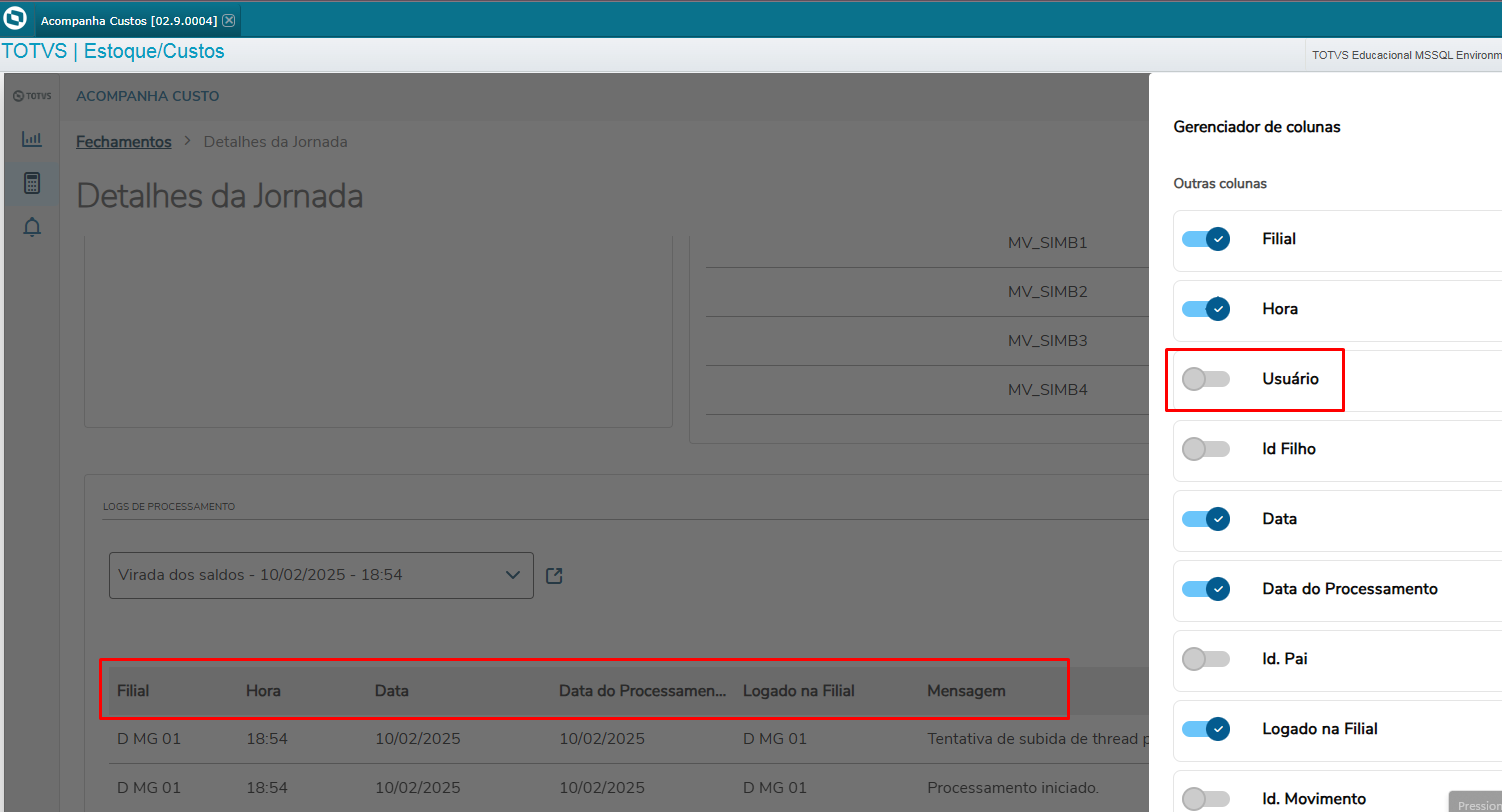Enable the Id. Movimento column switch
Viewport: 1502px width, 812px height.
[1206, 799]
